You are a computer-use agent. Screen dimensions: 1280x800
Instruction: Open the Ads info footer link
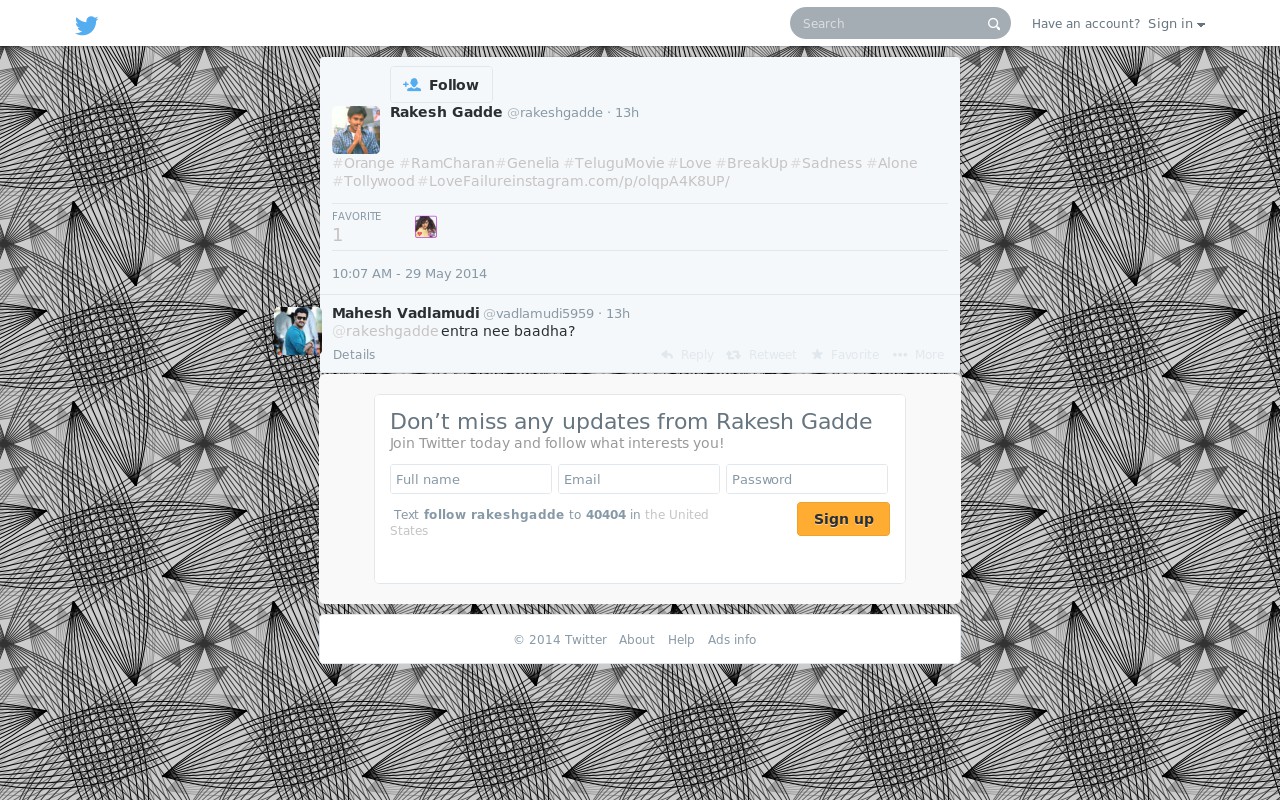point(732,640)
